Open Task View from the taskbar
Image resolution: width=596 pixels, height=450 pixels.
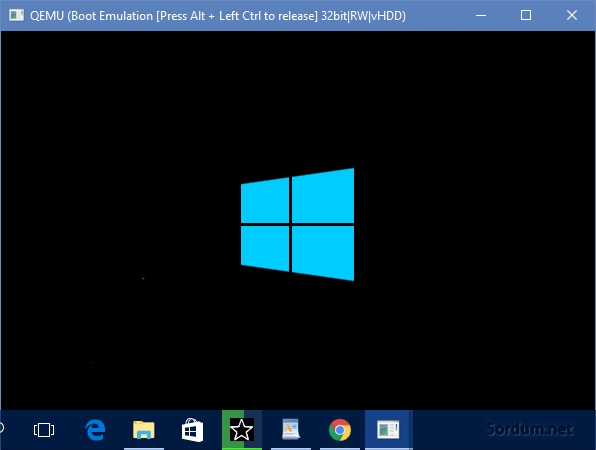pyautogui.click(x=44, y=430)
